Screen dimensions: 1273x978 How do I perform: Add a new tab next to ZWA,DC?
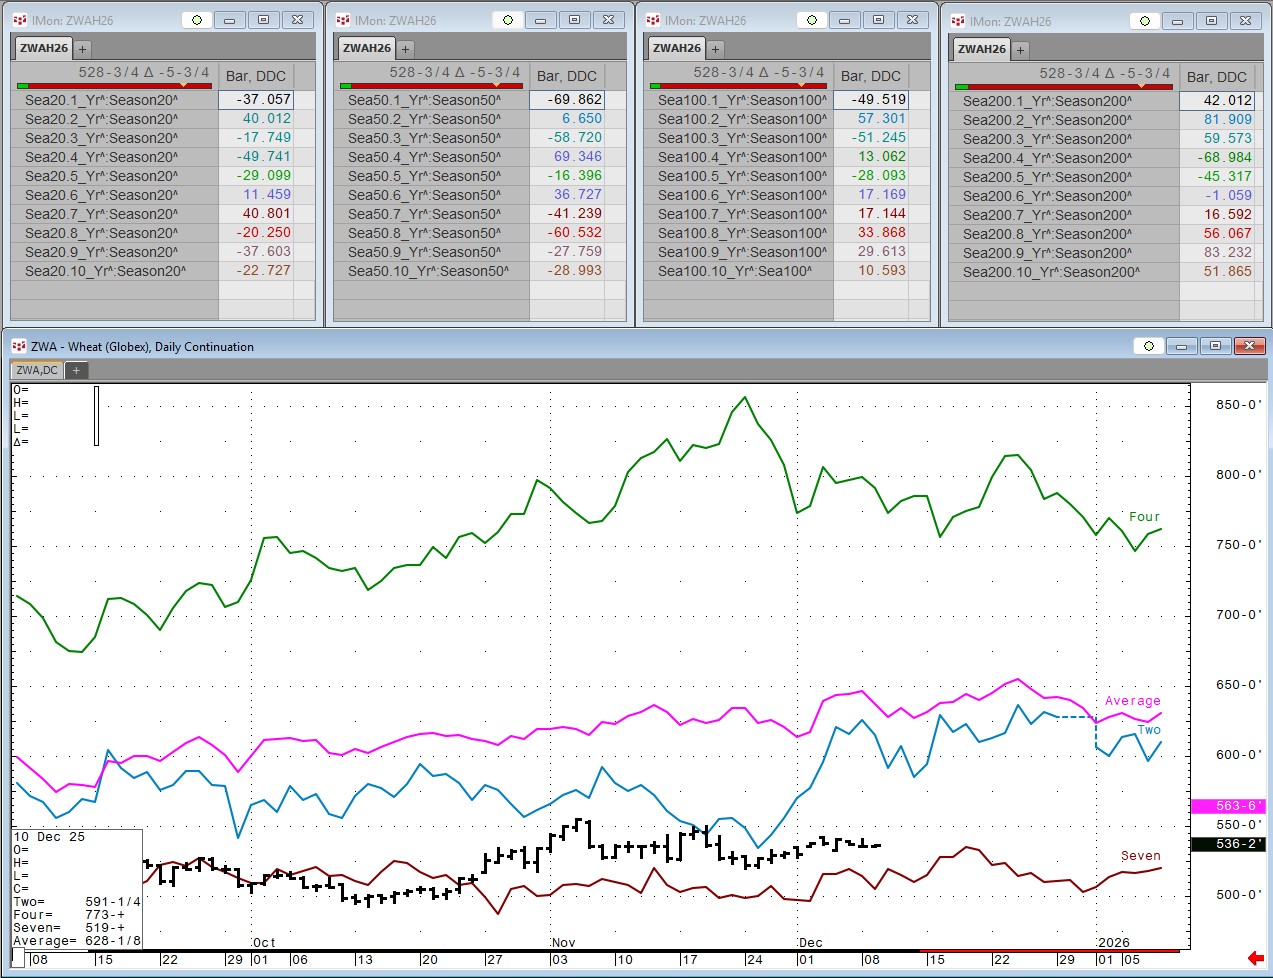tap(76, 370)
